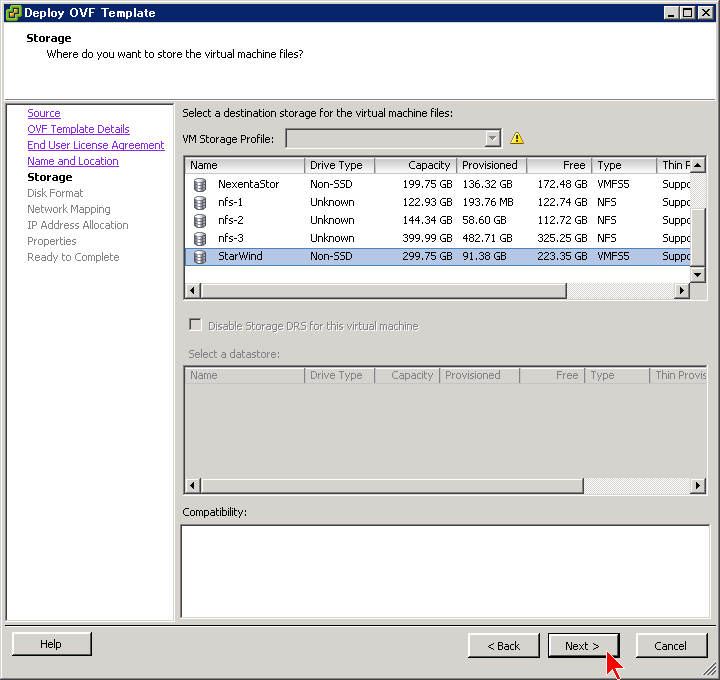Select the nfs-3 storage row

click(x=438, y=238)
